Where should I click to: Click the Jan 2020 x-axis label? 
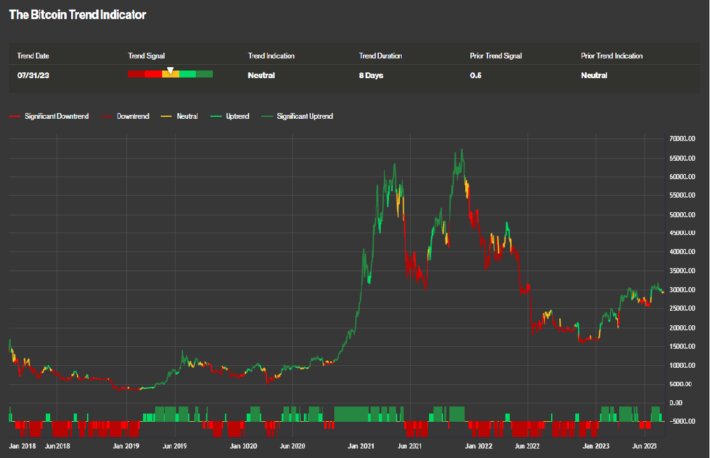pyautogui.click(x=244, y=446)
